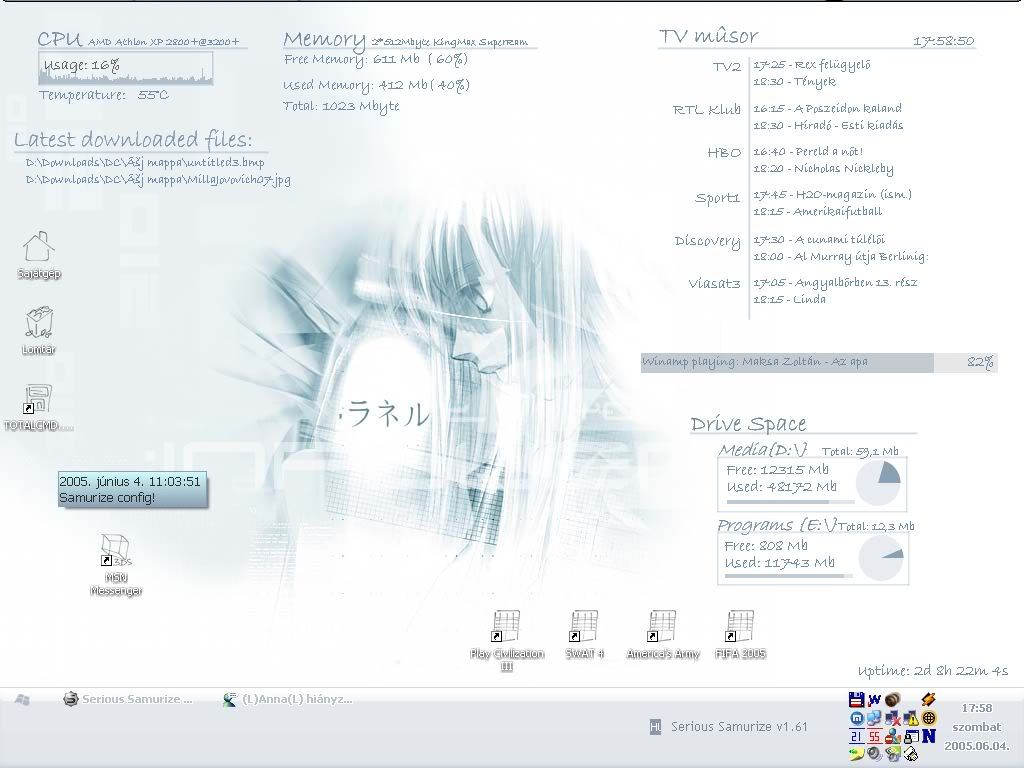
Task: Open the volume speaker tray icon
Action: [x=874, y=753]
